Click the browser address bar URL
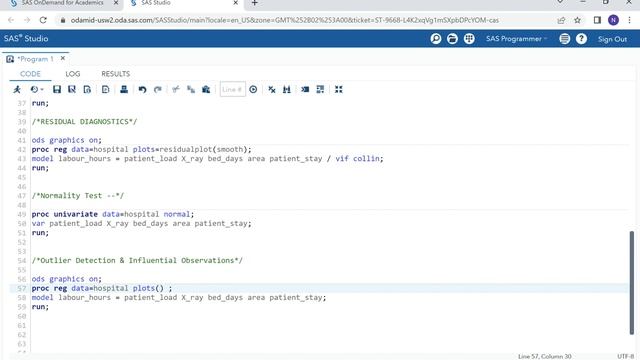Image resolution: width=640 pixels, height=360 pixels. [284, 20]
